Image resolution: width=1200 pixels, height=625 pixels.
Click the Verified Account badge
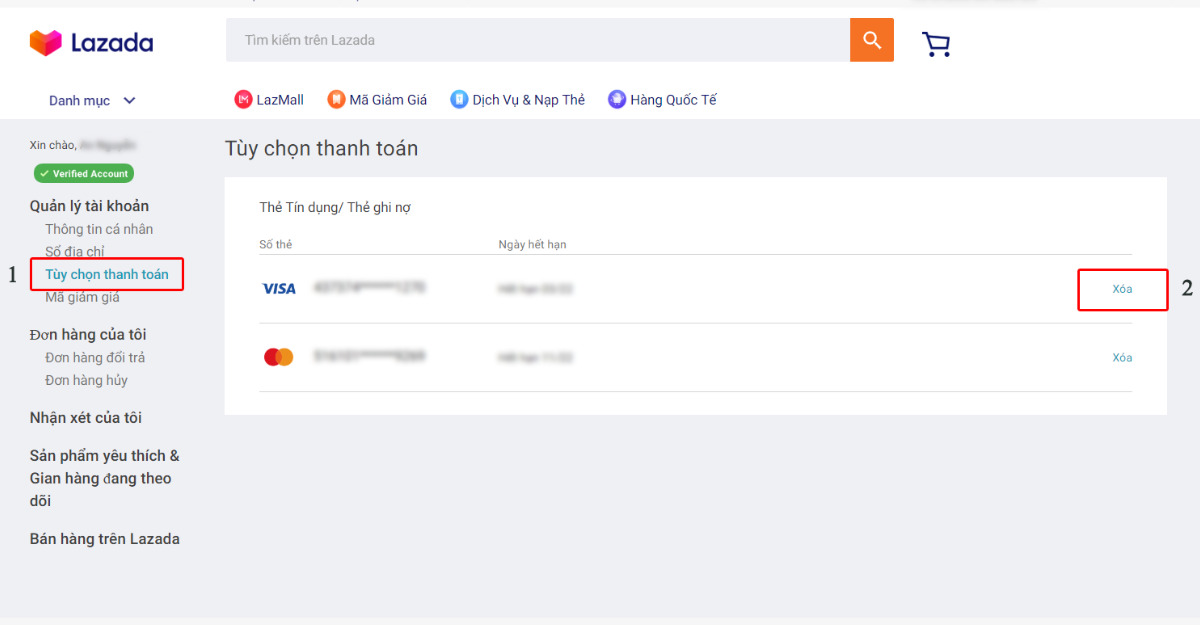83,173
